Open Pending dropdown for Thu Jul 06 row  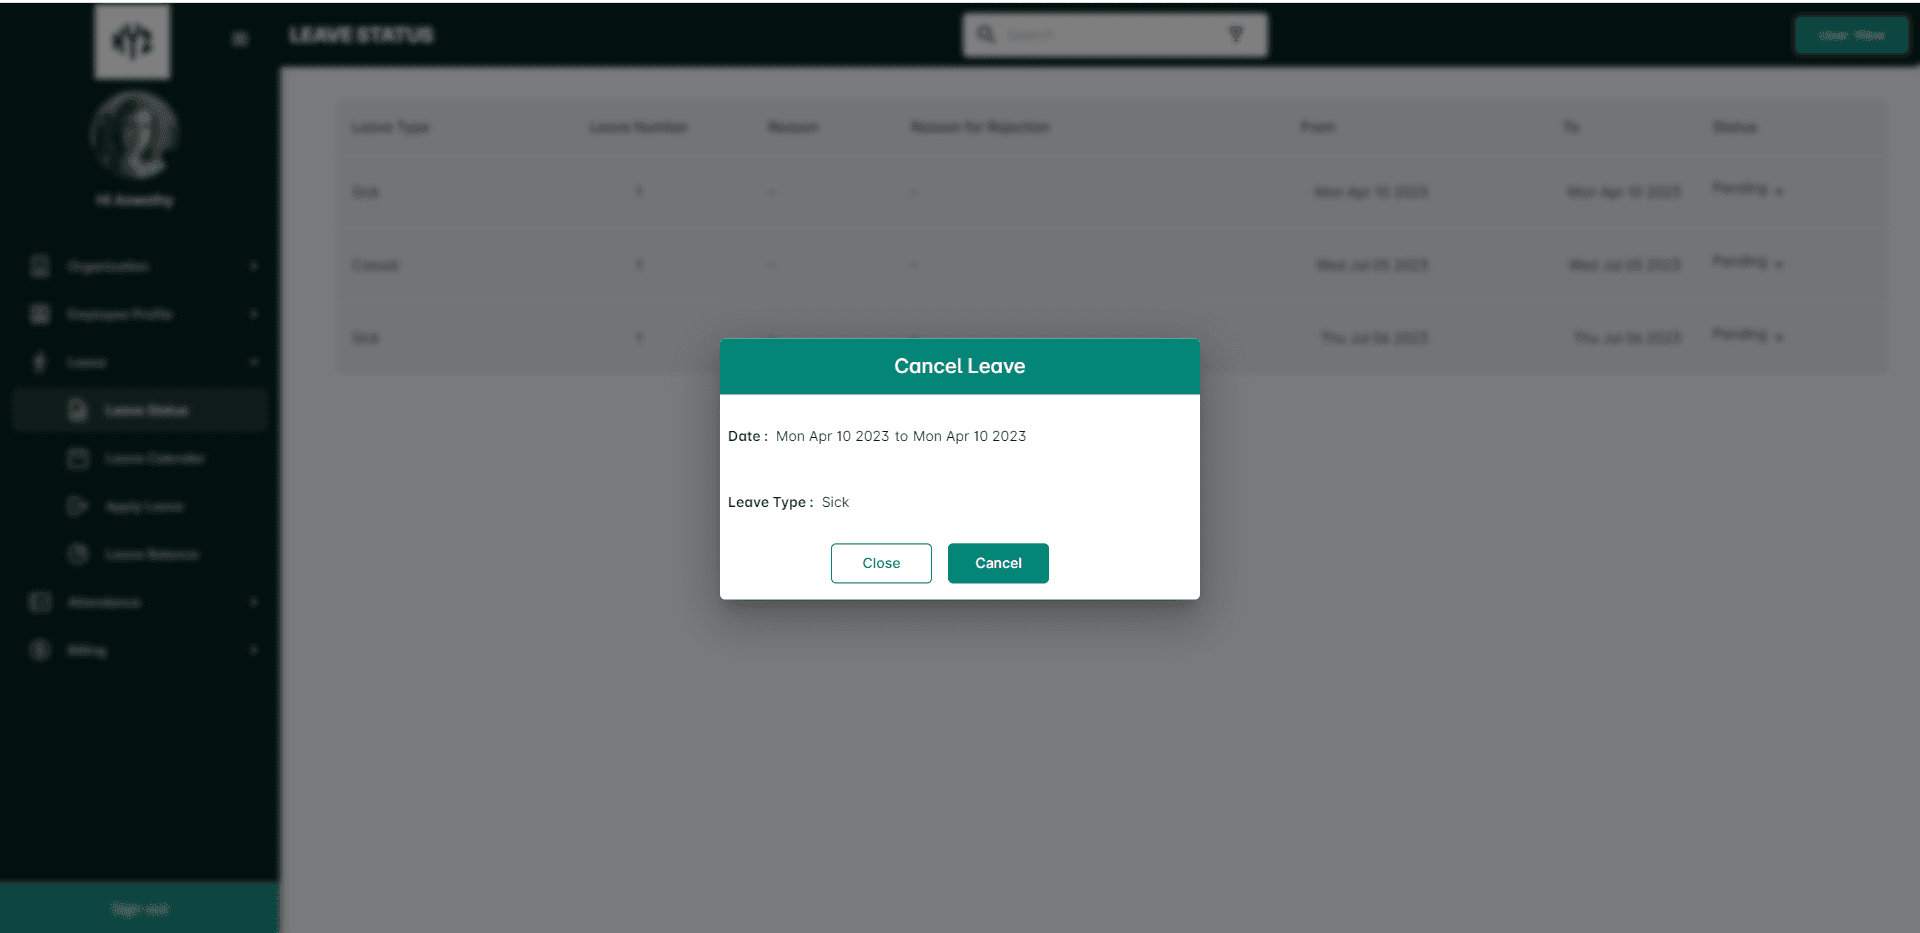point(1748,335)
